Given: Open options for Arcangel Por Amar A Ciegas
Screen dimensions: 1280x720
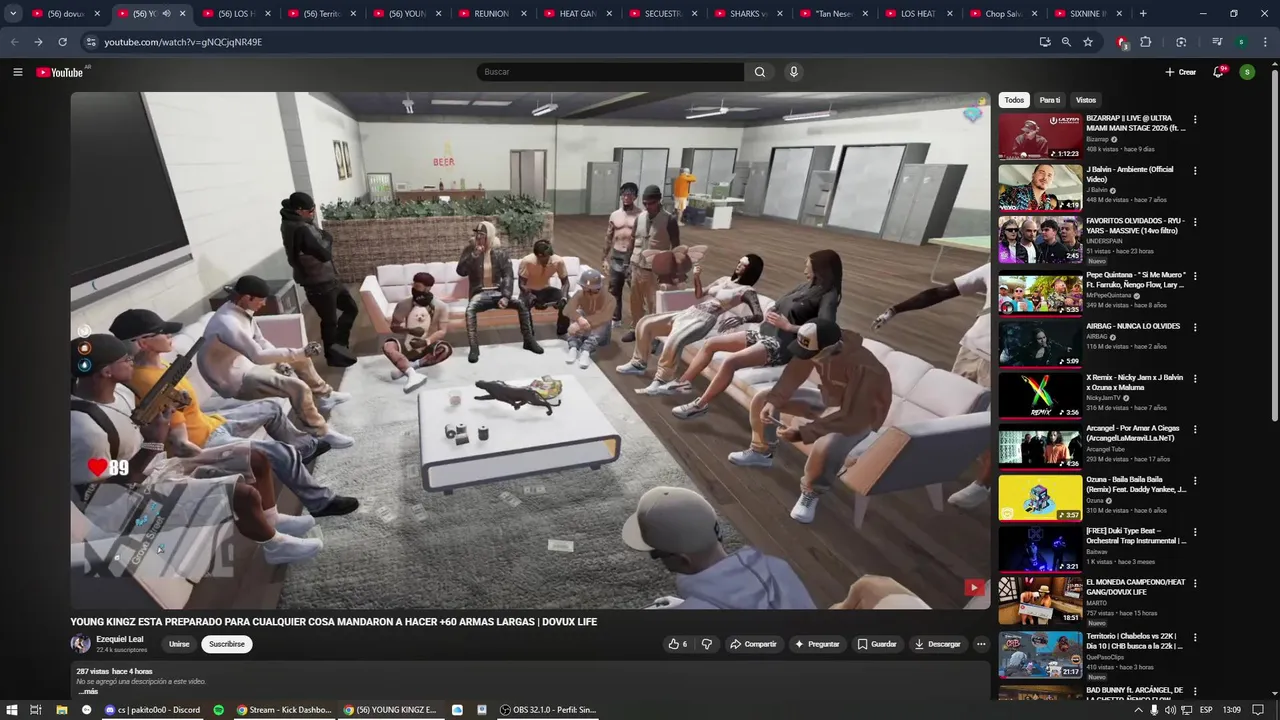Looking at the screenshot, I should tap(1195, 430).
